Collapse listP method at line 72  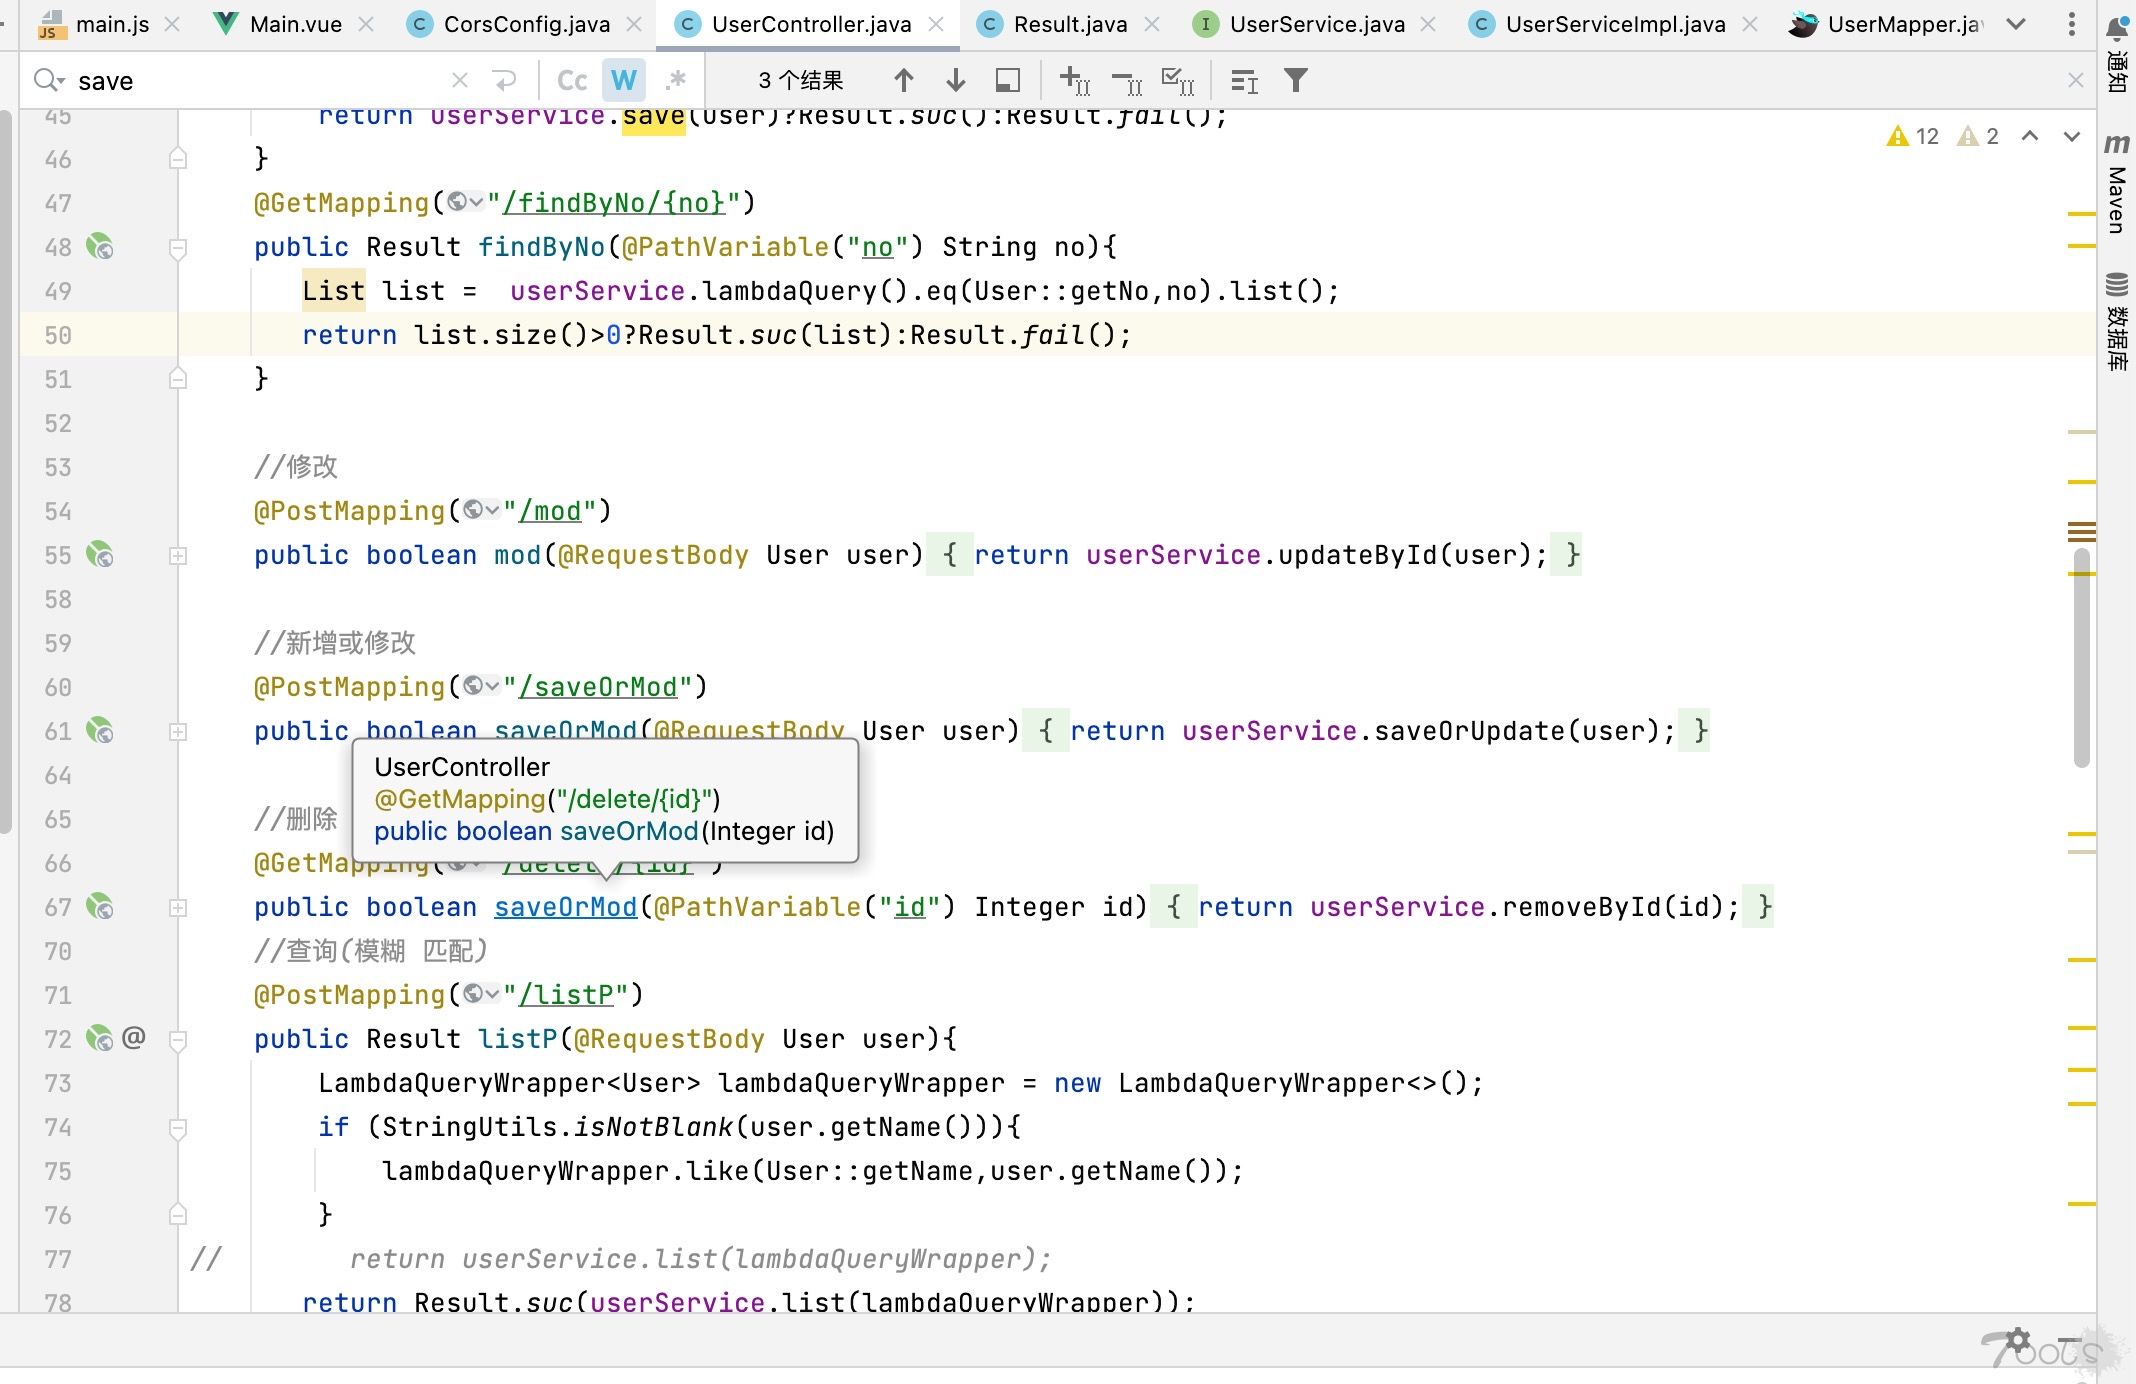click(x=178, y=1040)
